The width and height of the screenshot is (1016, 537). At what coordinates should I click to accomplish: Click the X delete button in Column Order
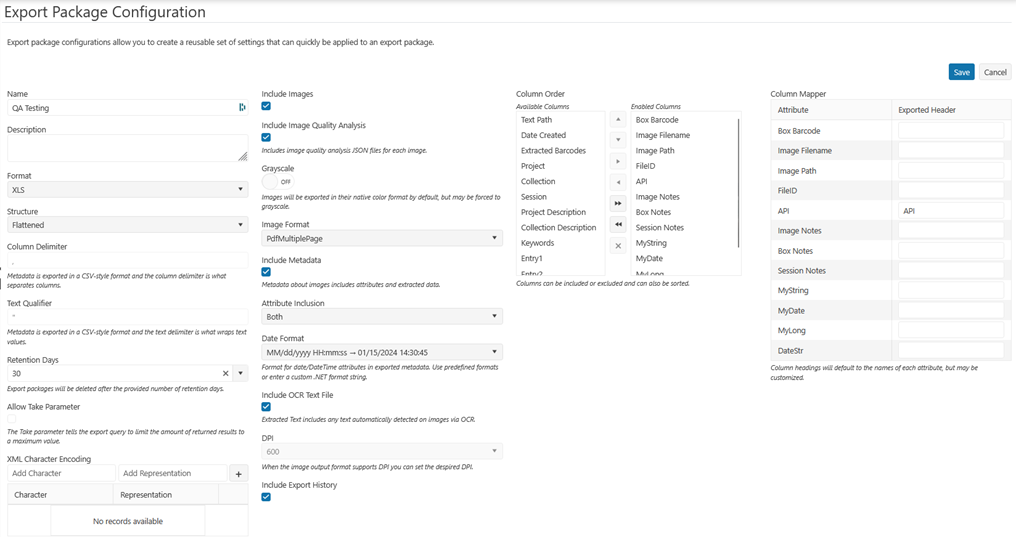pos(618,246)
